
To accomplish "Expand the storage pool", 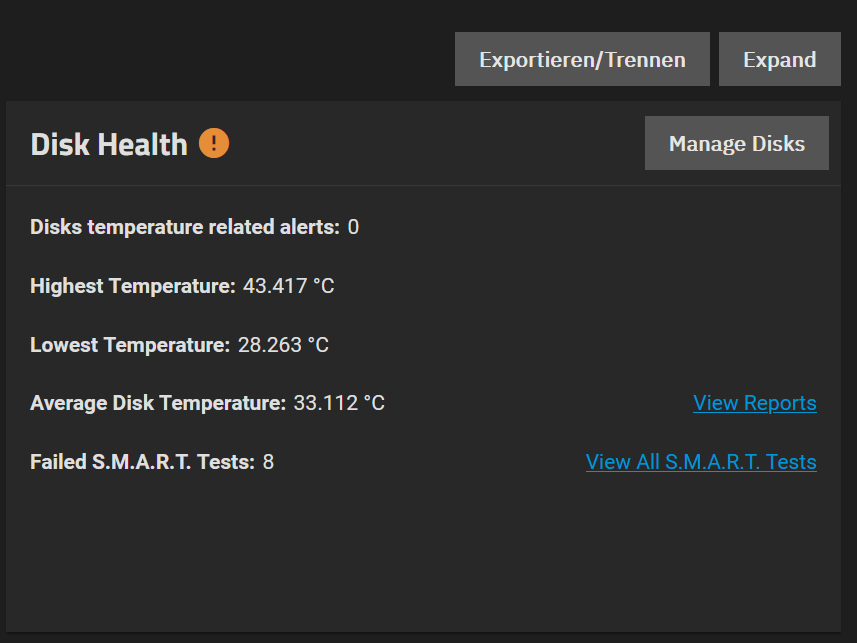I will coord(779,59).
